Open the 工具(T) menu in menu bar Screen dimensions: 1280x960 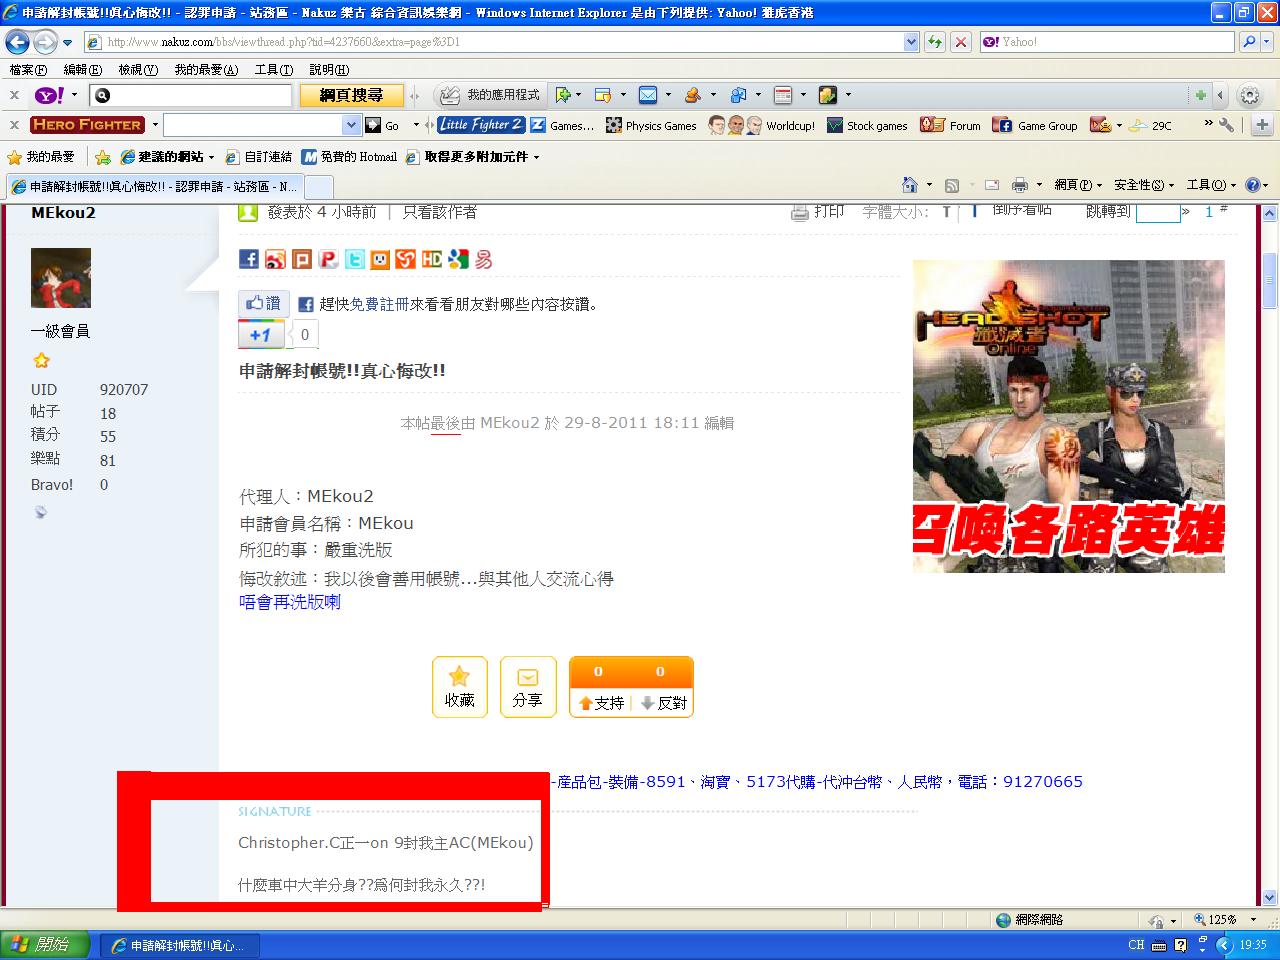[274, 70]
